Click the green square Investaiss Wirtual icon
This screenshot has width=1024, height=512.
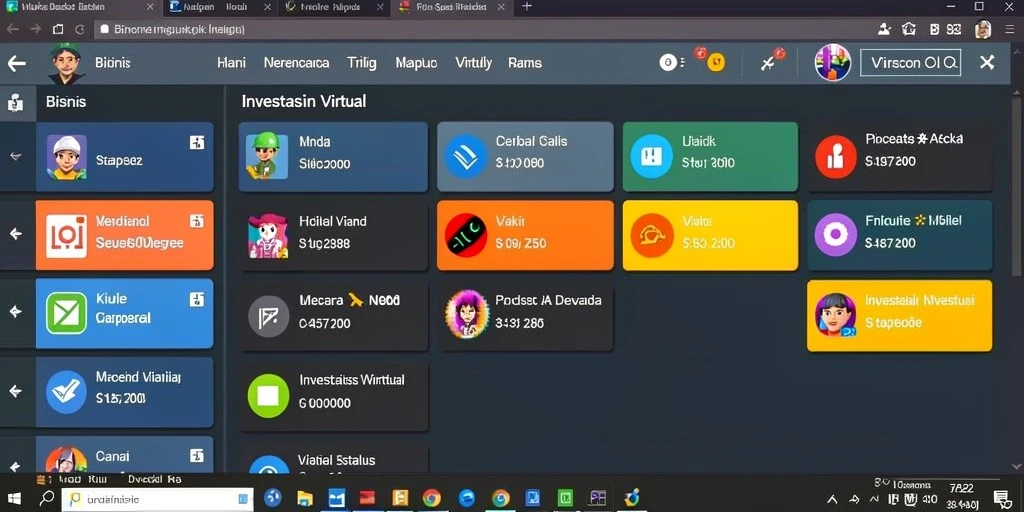pyautogui.click(x=268, y=396)
